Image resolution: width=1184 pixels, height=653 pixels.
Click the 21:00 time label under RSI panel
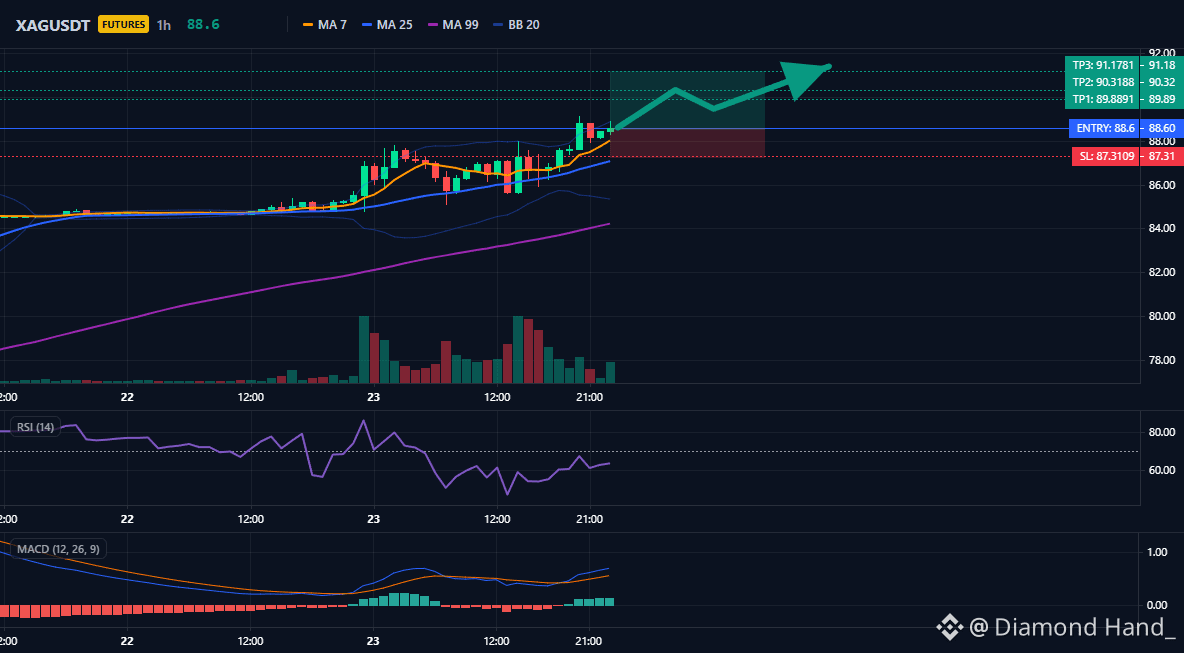click(x=589, y=519)
